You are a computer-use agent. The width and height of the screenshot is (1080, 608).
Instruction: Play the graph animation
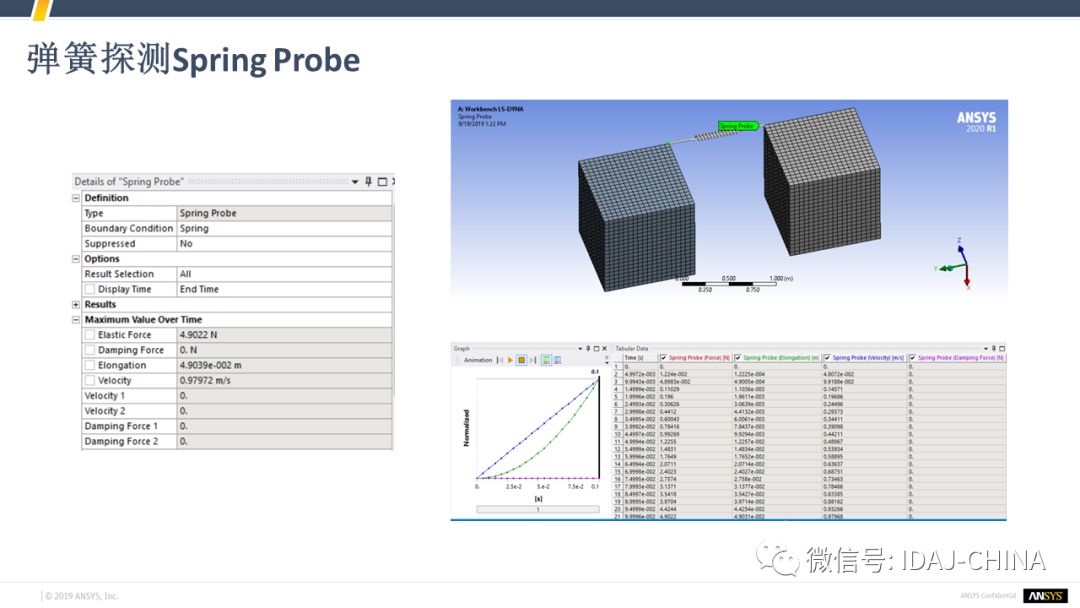[x=510, y=360]
